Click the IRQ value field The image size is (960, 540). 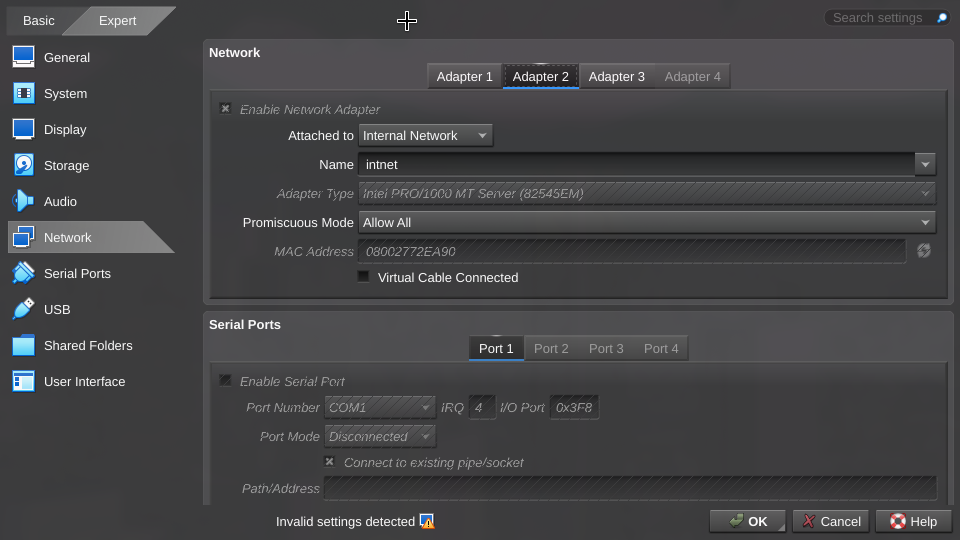pyautogui.click(x=482, y=407)
